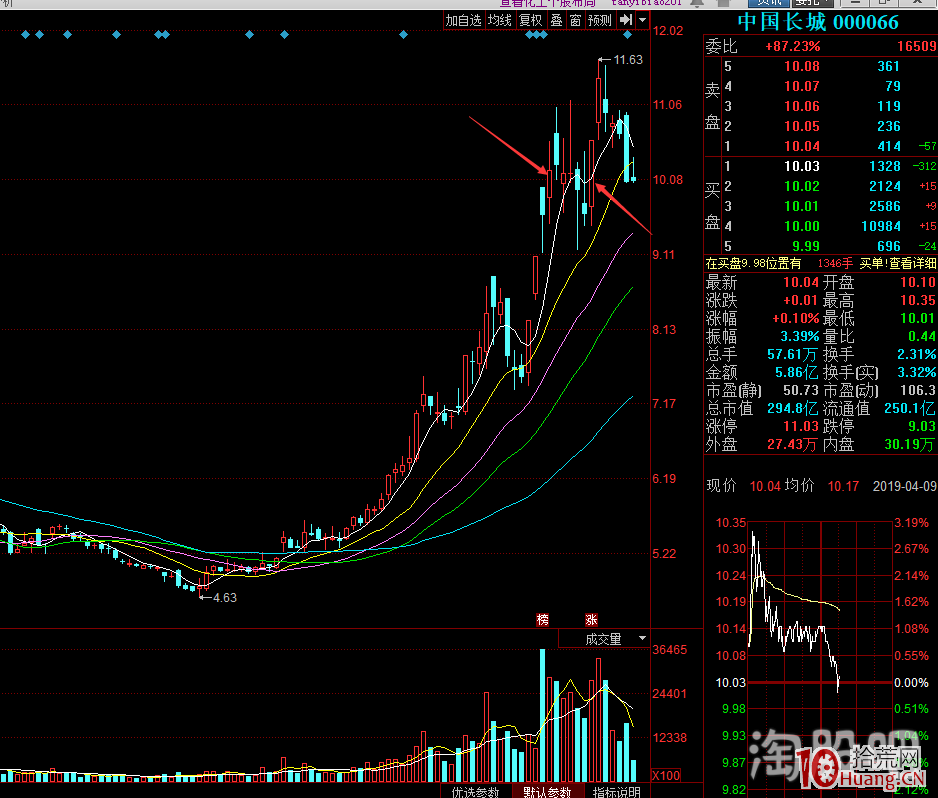Image resolution: width=938 pixels, height=798 pixels.
Task: Click the jump-to-end arrow icon
Action: point(626,20)
